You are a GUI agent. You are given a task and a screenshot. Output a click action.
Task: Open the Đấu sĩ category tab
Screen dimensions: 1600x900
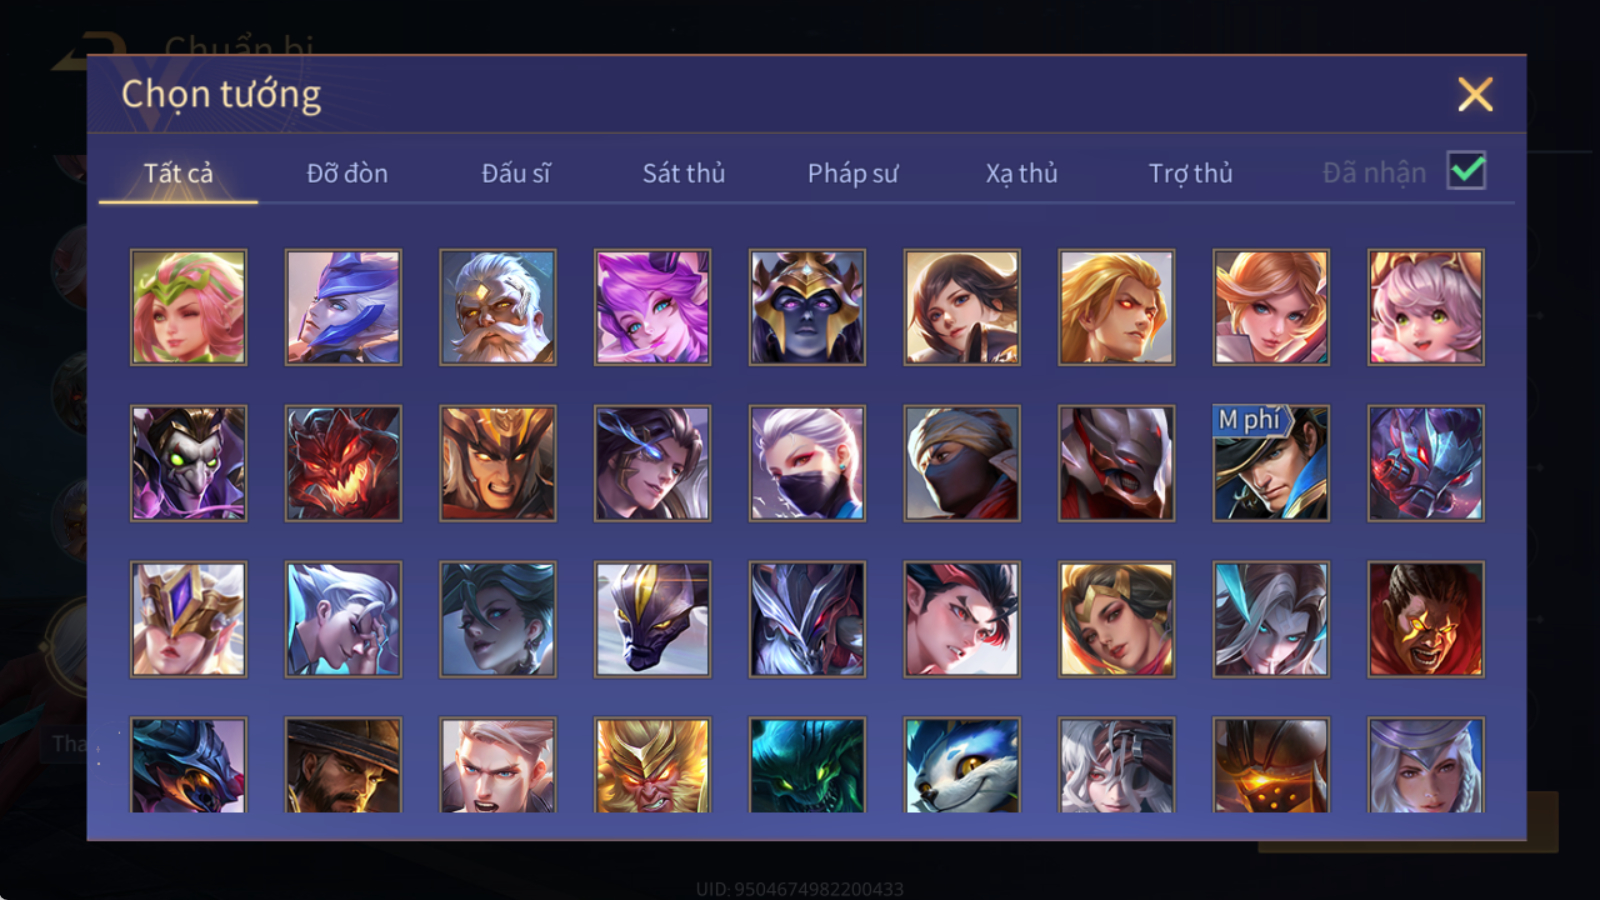516,173
